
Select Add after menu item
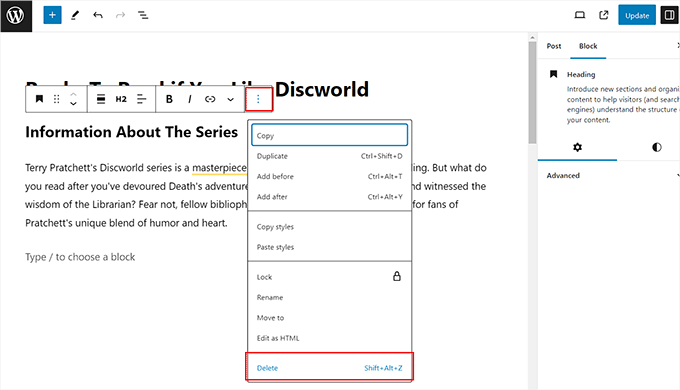329,197
